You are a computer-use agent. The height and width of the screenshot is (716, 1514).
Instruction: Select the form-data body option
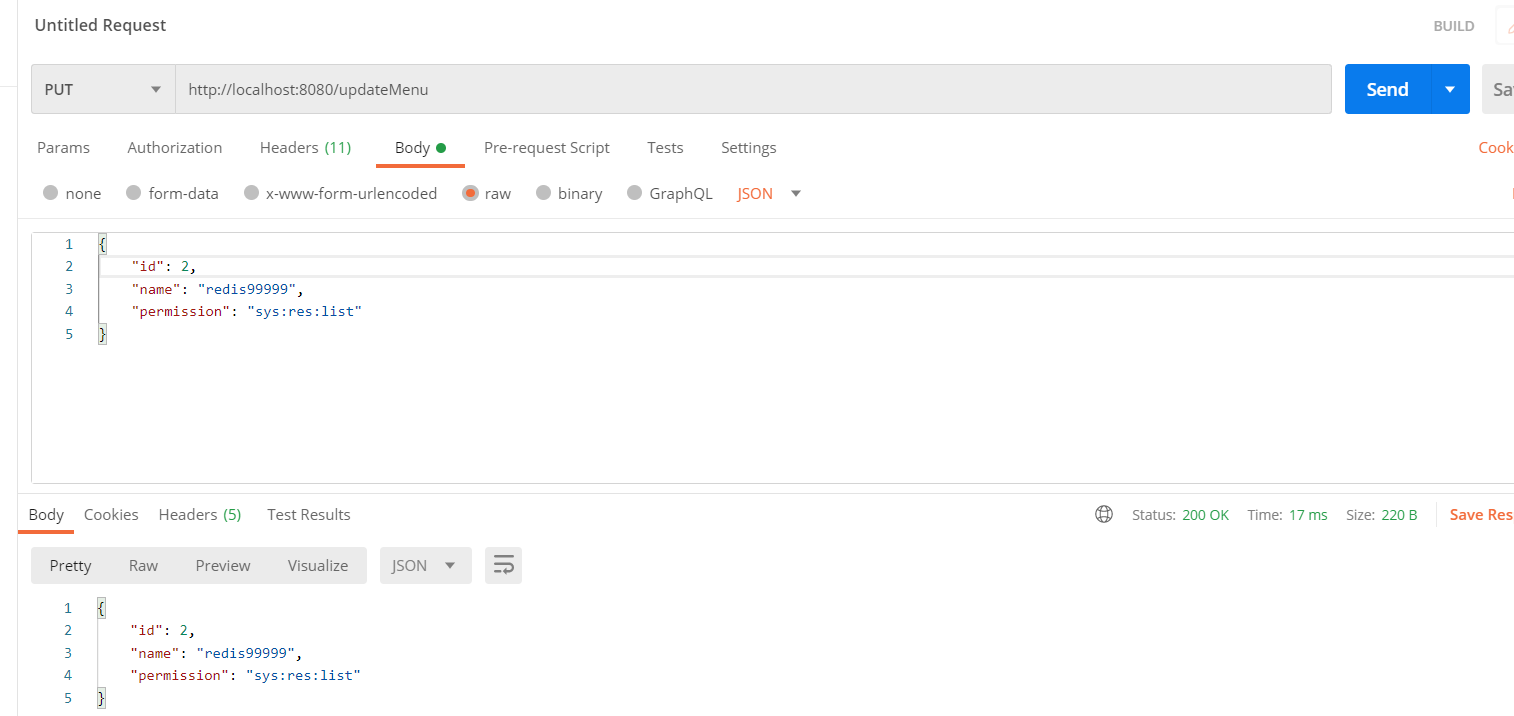click(172, 193)
